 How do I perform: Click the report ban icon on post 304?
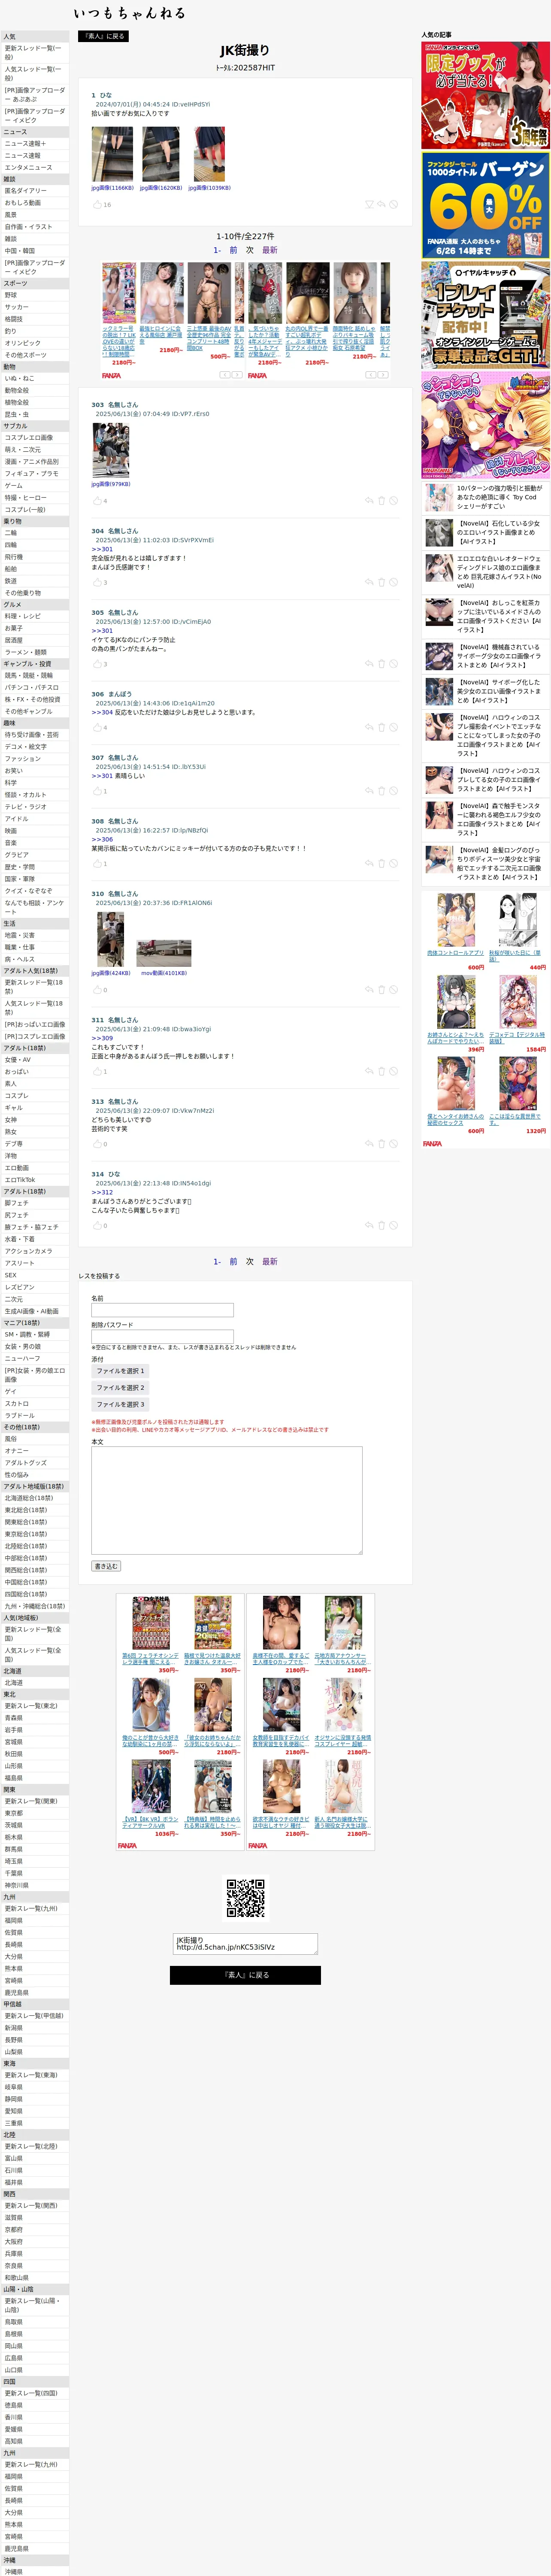tap(394, 582)
